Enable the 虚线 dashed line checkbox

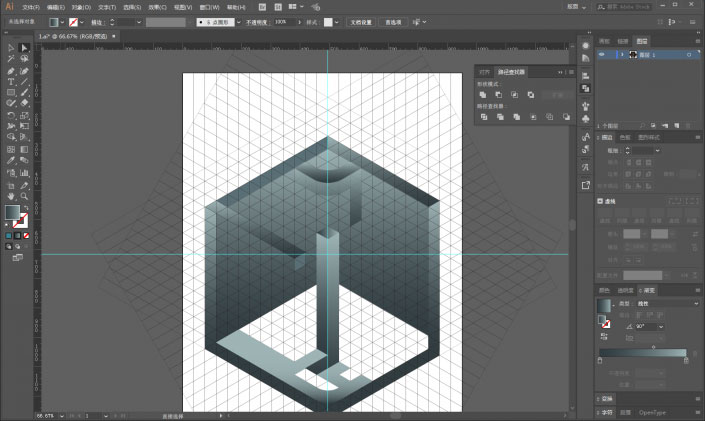[x=600, y=201]
